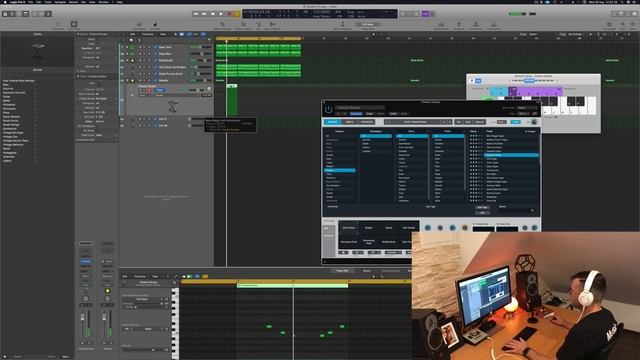The height and width of the screenshot is (360, 640).
Task: Click the Rewind transport button
Action: (x=196, y=13)
